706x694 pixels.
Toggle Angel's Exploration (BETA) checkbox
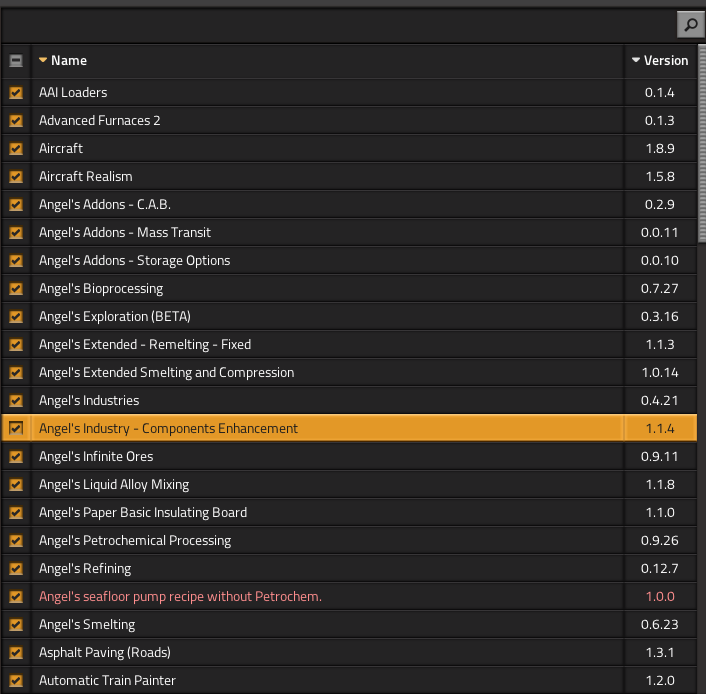click(16, 316)
